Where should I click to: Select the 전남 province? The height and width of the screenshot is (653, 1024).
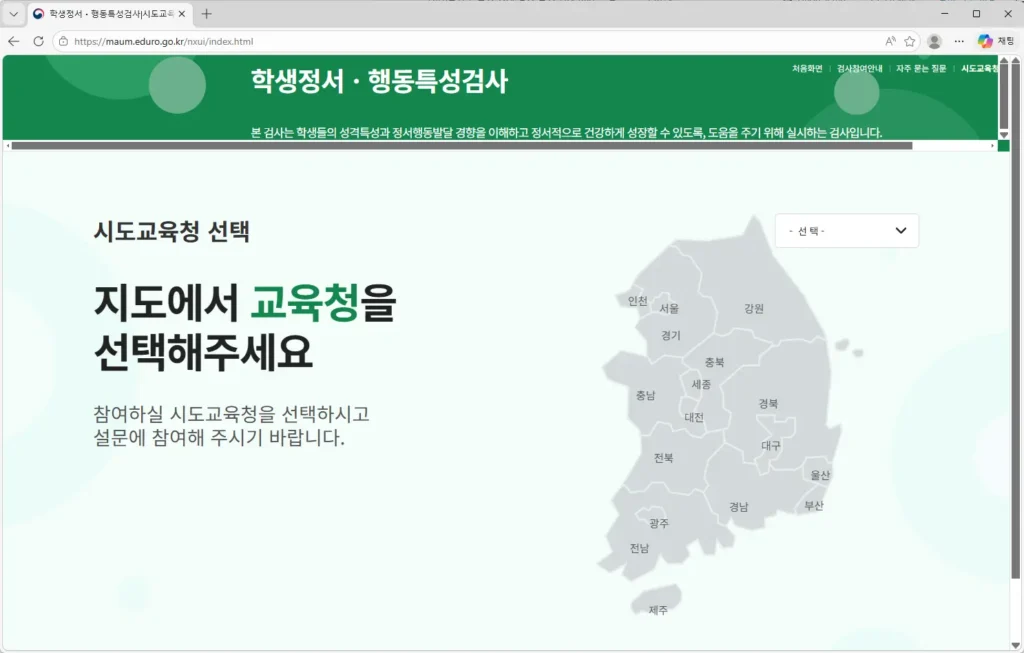coord(640,547)
